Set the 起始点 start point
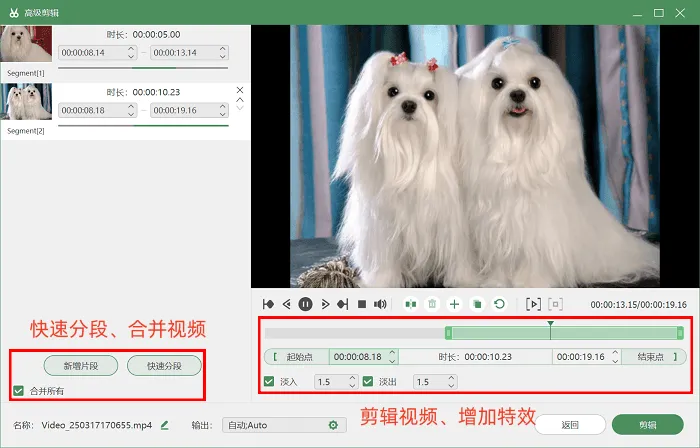The image size is (700, 448). (296, 357)
